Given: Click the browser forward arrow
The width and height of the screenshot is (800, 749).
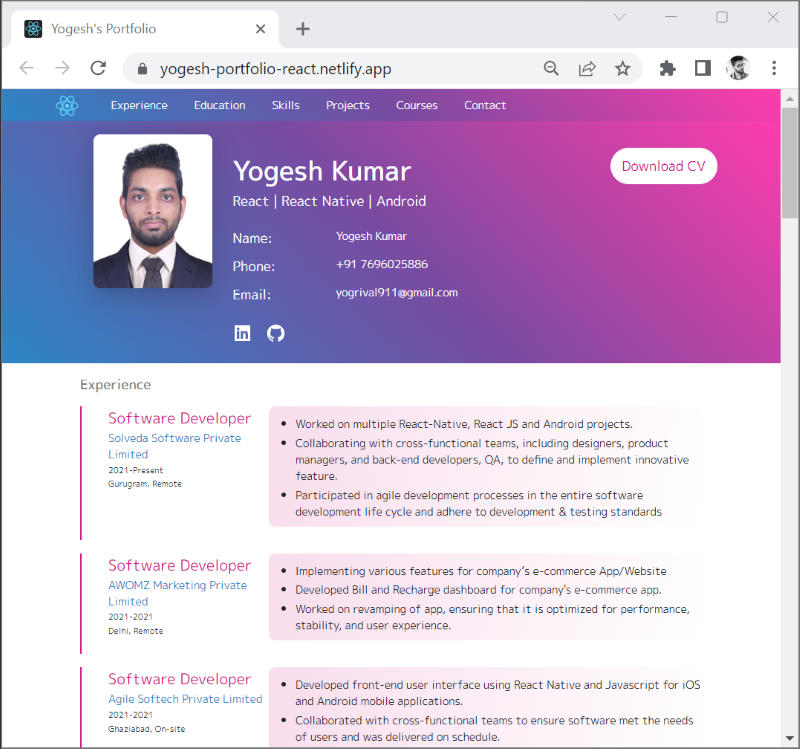Looking at the screenshot, I should [x=62, y=68].
